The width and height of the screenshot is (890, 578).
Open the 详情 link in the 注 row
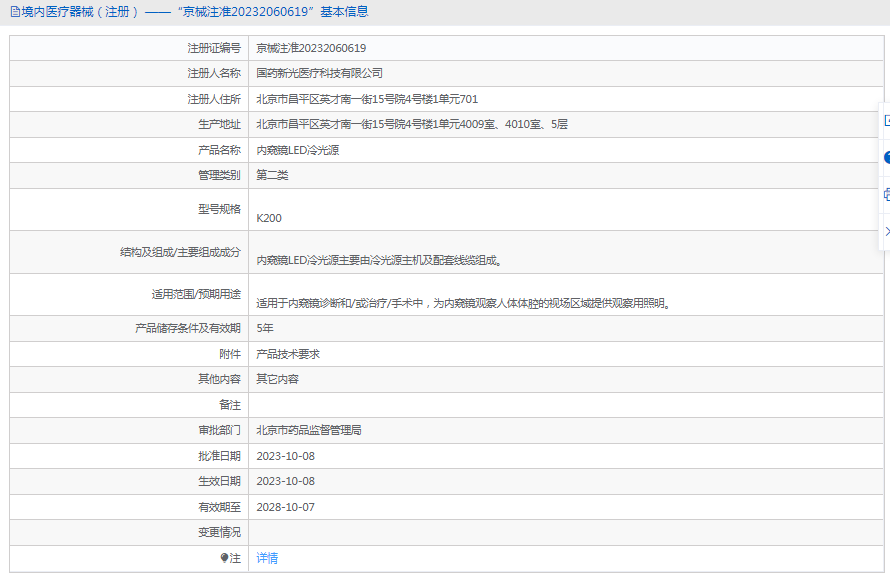(267, 558)
